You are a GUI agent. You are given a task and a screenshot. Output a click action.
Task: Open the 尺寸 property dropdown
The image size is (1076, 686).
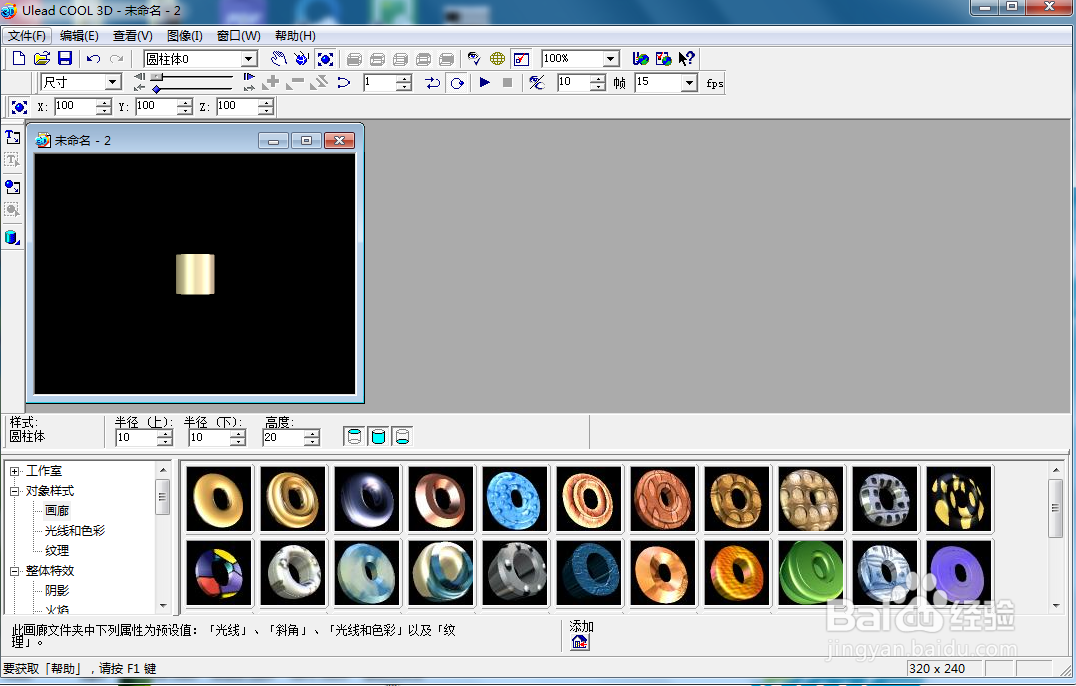point(113,82)
